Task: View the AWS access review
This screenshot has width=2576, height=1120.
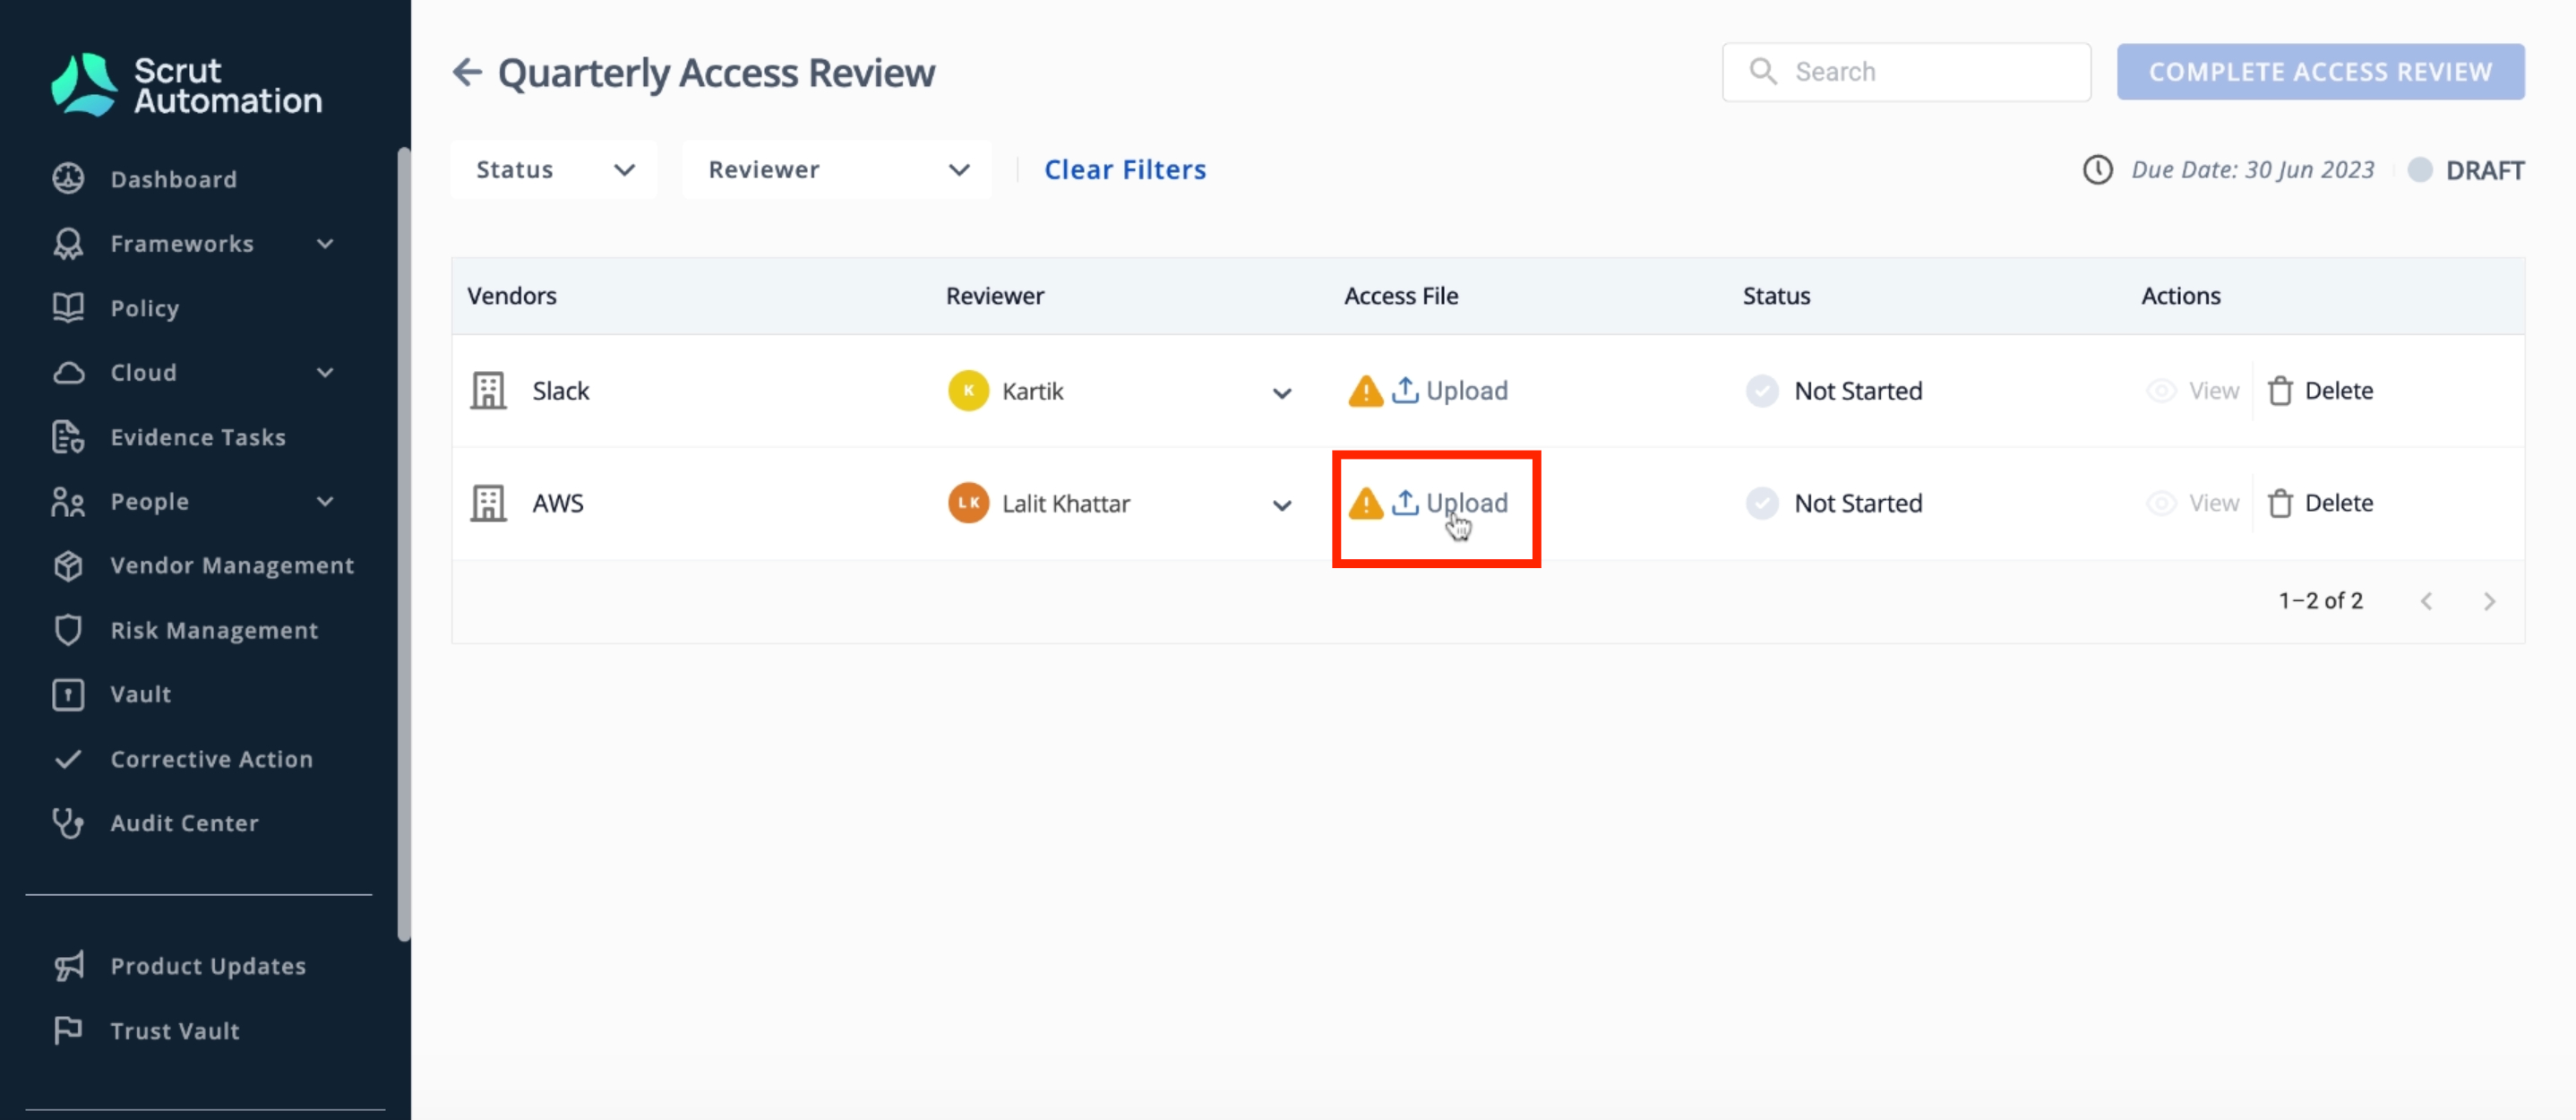Action: click(x=2192, y=503)
